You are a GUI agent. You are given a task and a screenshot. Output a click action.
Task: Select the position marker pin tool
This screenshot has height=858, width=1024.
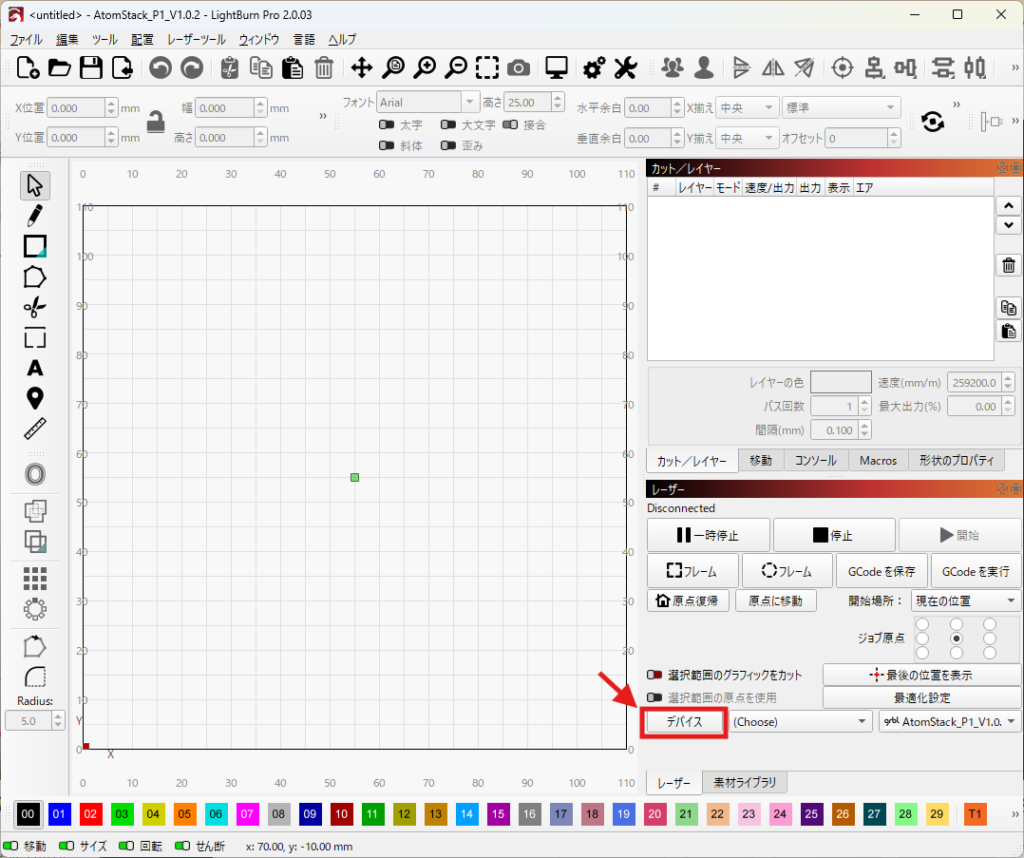[x=35, y=399]
